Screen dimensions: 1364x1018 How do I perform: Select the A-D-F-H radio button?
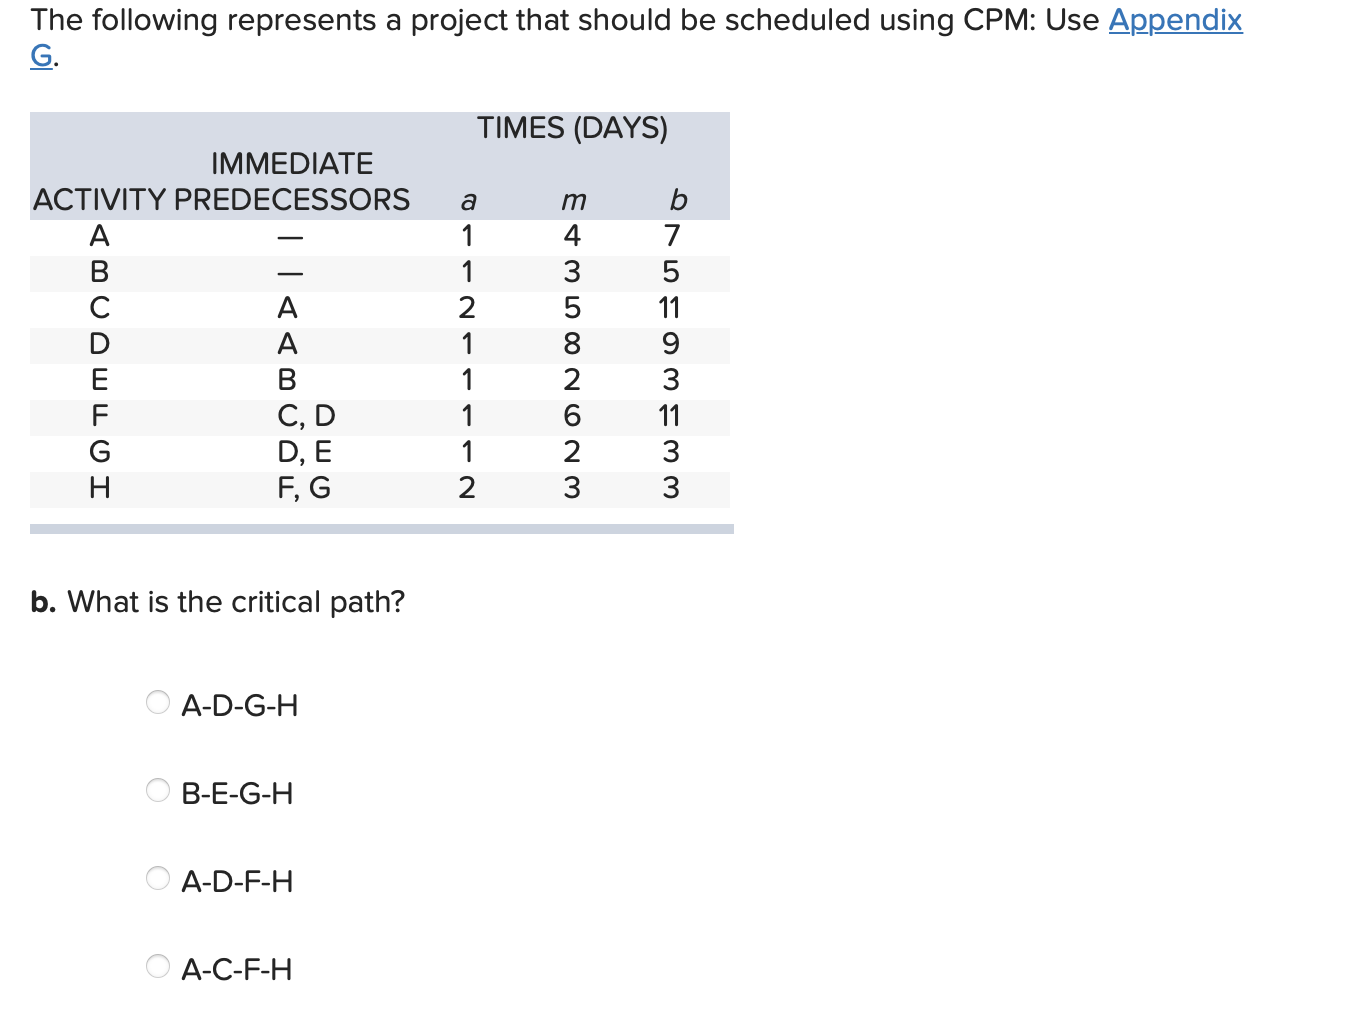pos(157,878)
